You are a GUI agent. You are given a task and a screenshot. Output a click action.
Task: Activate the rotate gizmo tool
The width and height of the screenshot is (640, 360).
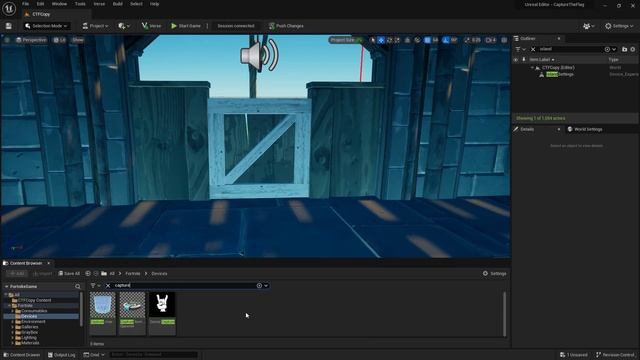(389, 40)
